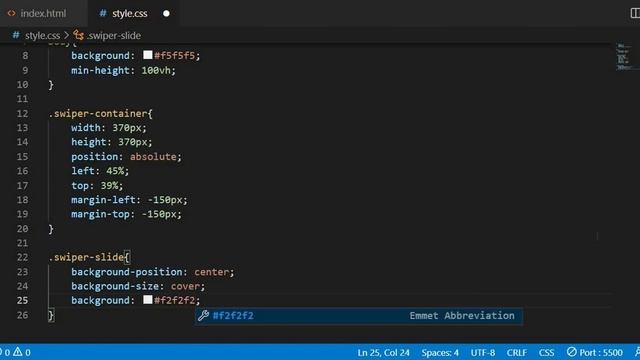Open the #f2f2f2 color swatch on line 25
Viewport: 640px width, 360px height.
[148, 300]
